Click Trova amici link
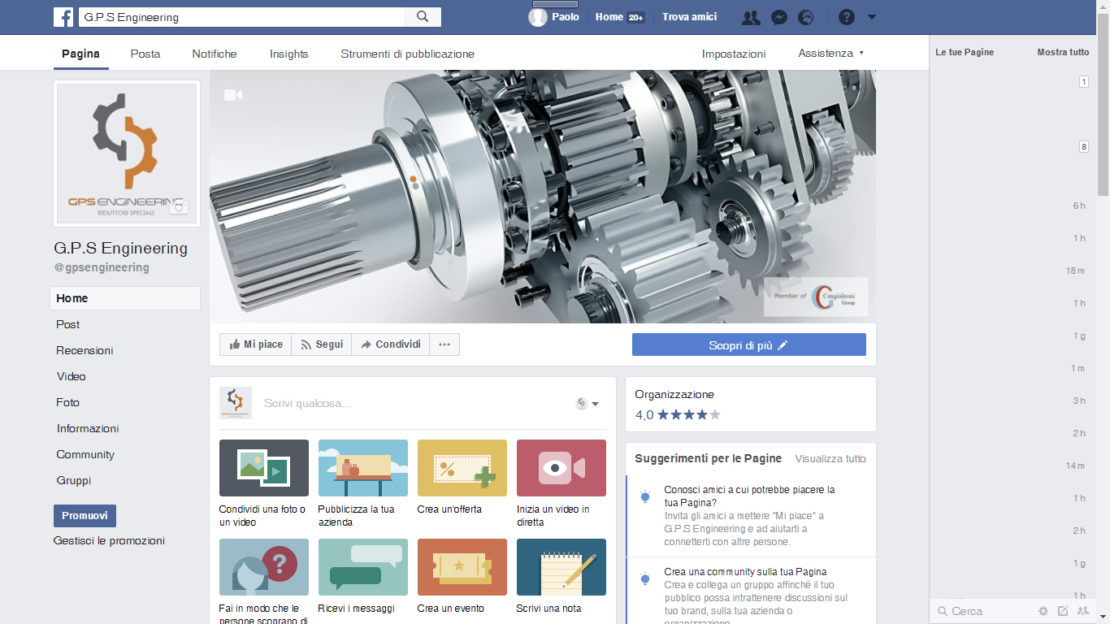1110x624 pixels. click(689, 17)
